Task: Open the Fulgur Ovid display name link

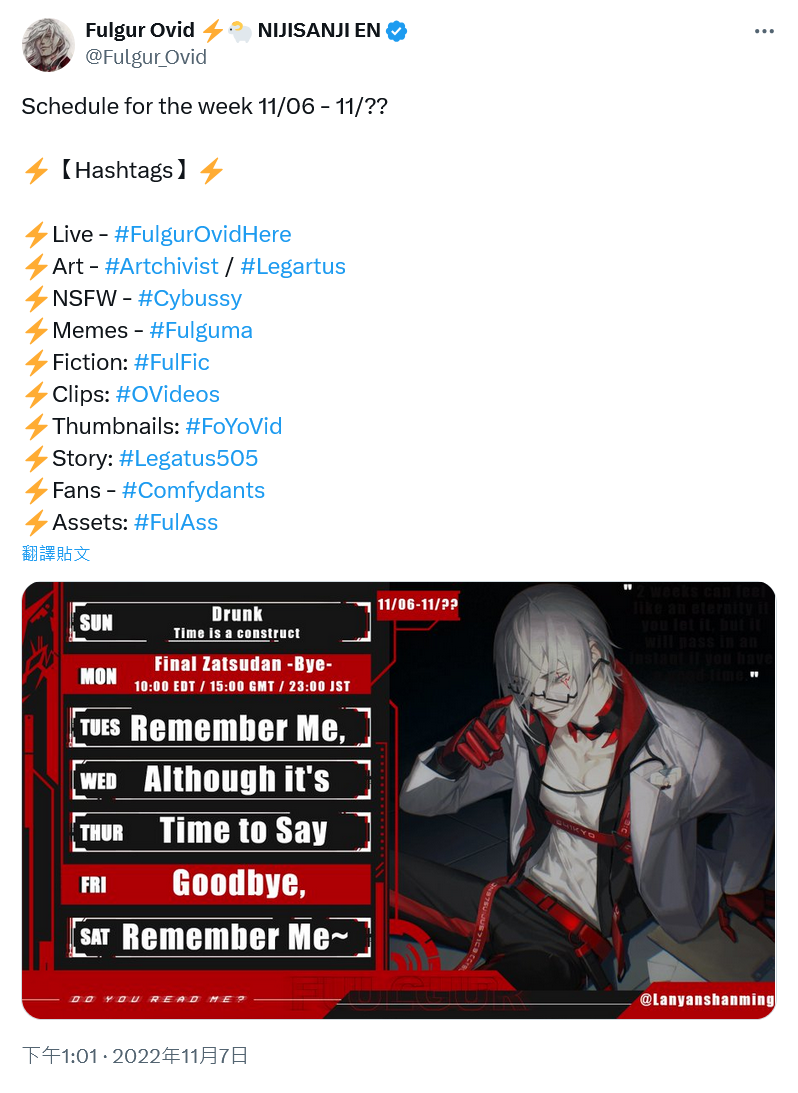Action: [x=139, y=30]
